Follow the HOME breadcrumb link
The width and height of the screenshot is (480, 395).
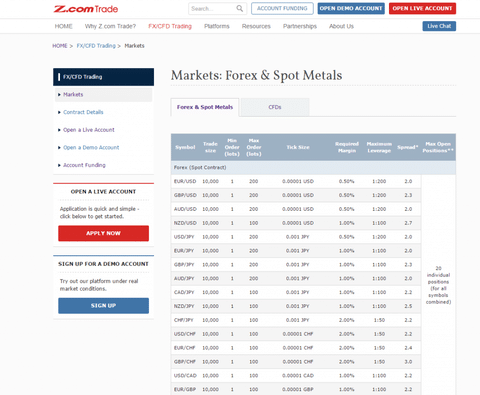[x=60, y=46]
